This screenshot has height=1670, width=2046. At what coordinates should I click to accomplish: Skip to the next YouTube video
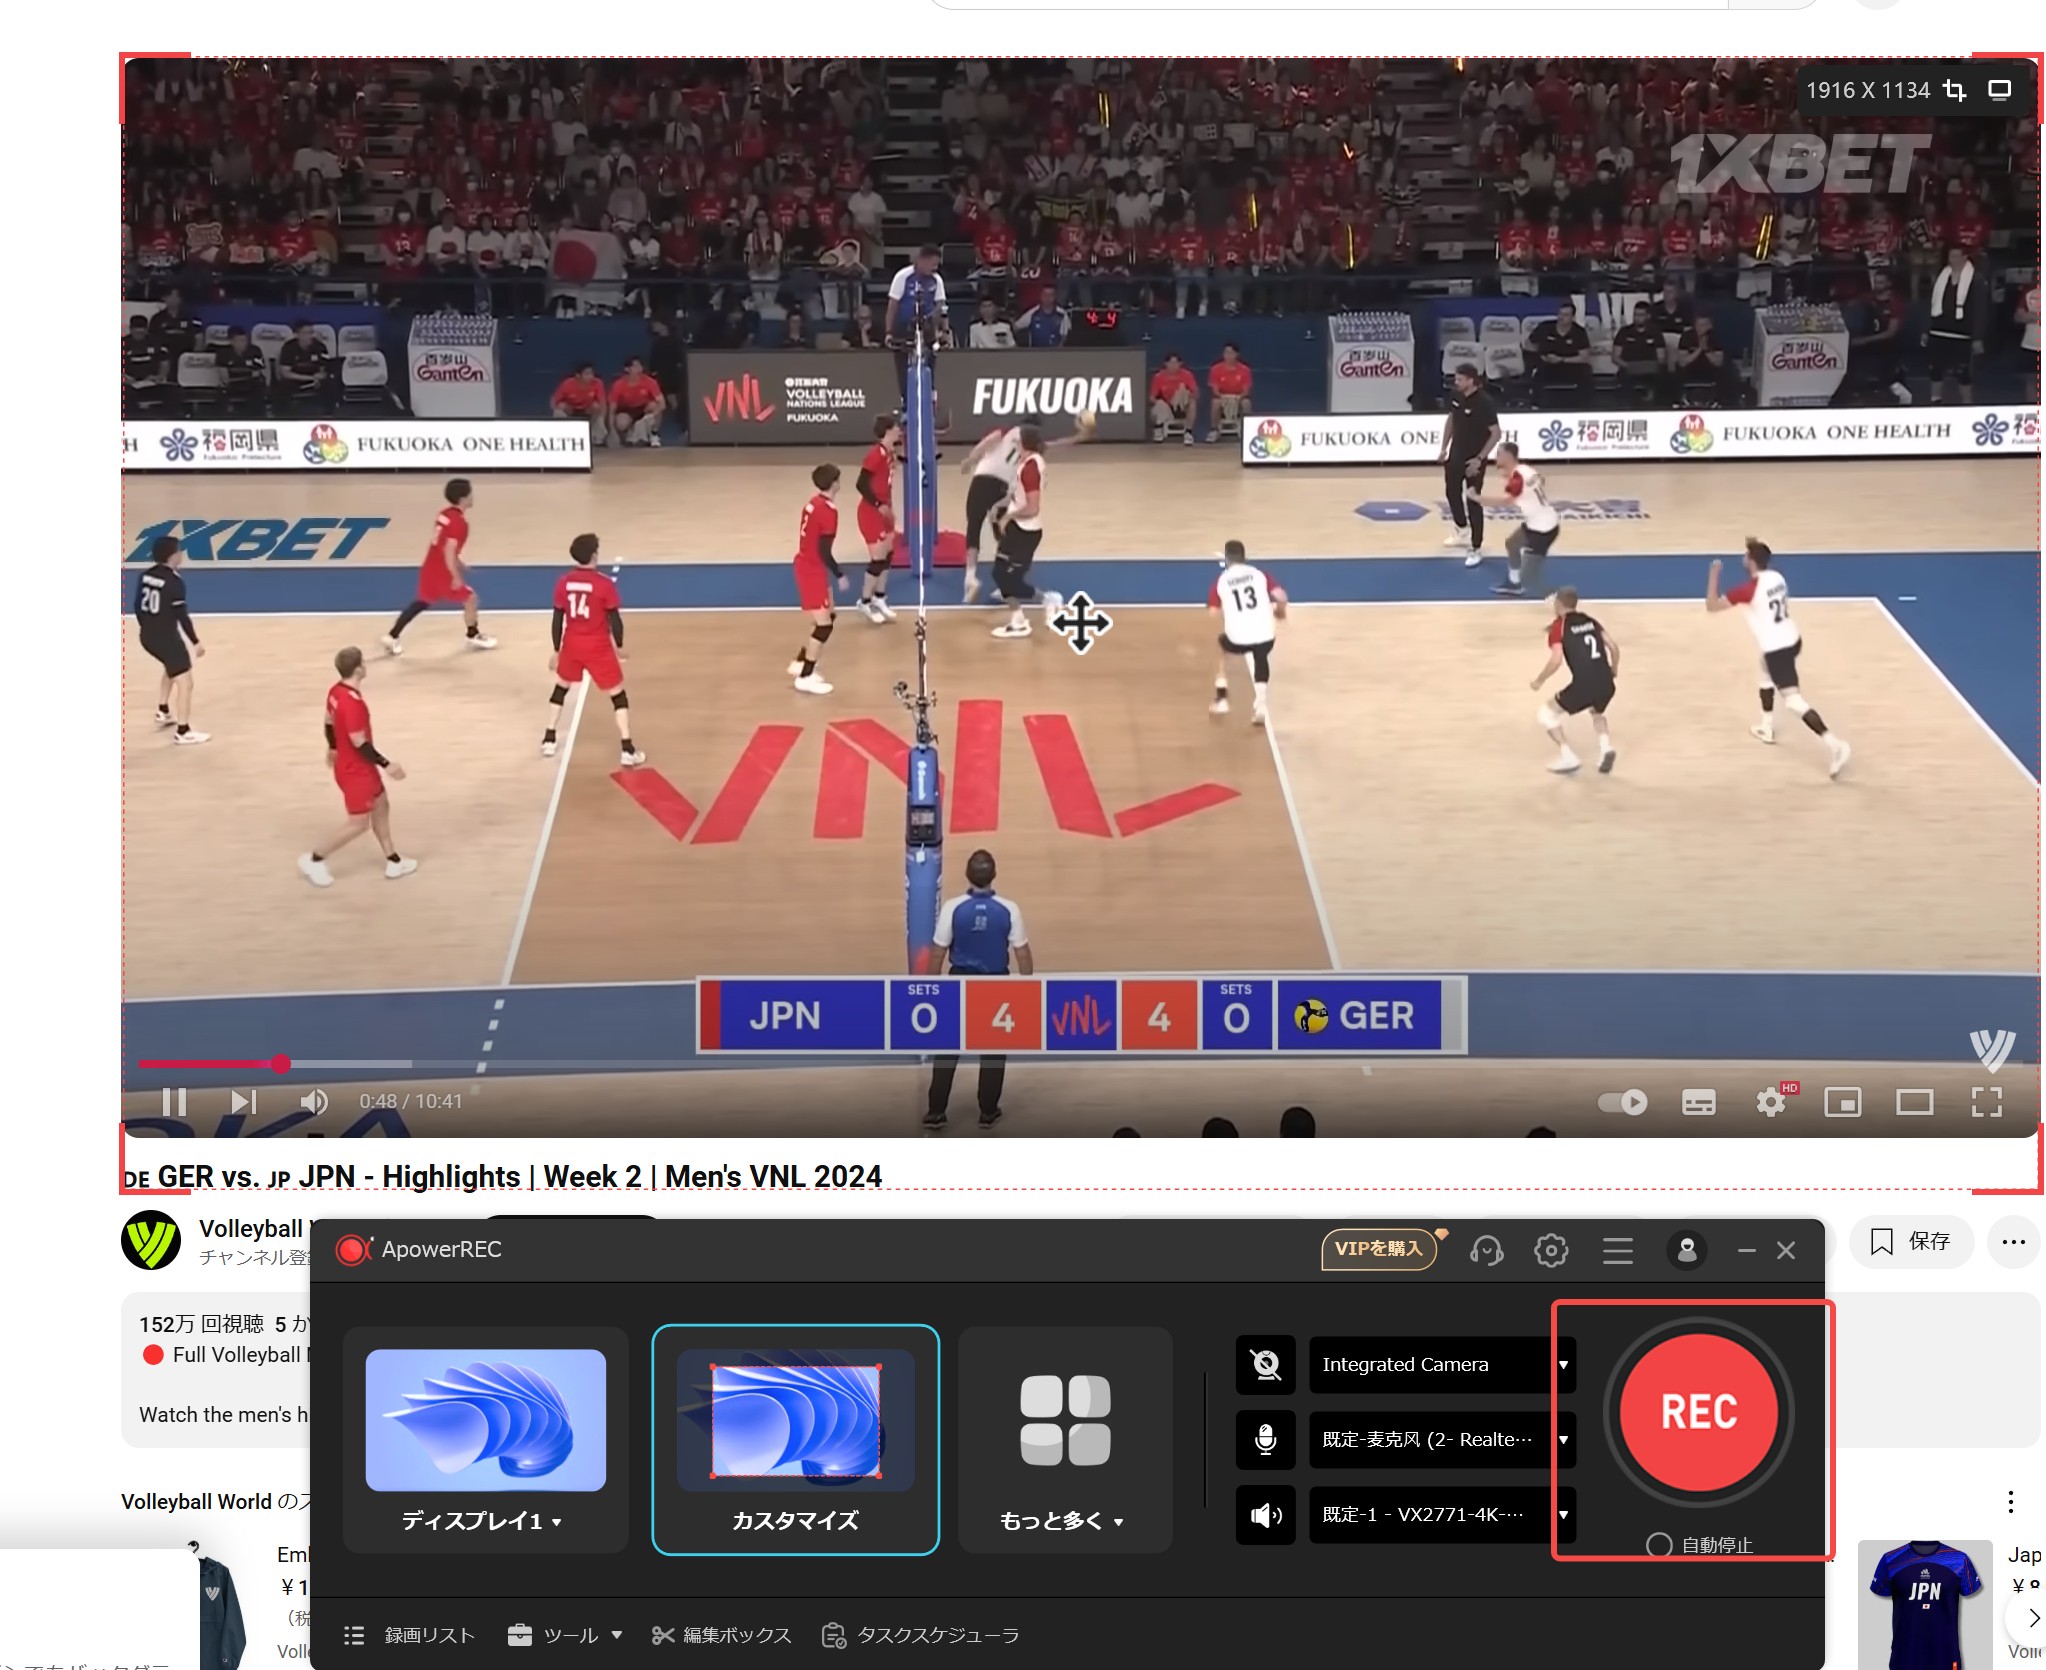coord(244,1101)
